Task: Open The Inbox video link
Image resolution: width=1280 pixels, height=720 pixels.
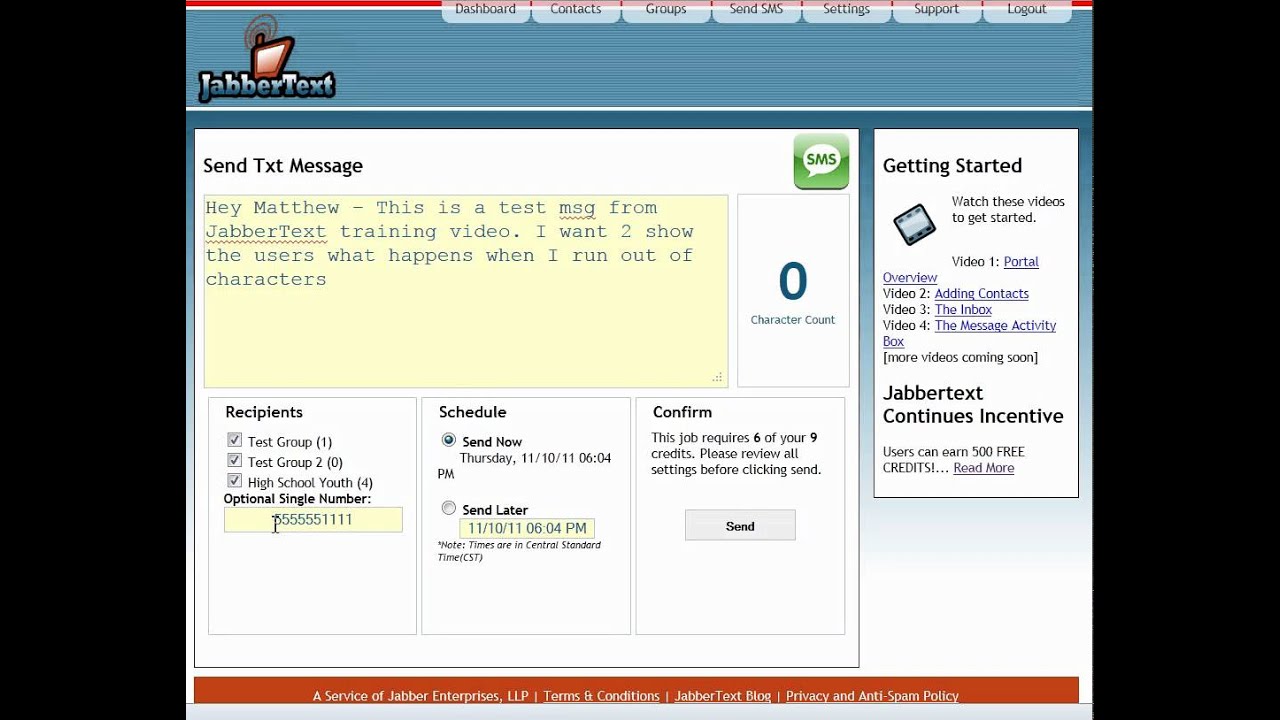Action: coord(963,309)
